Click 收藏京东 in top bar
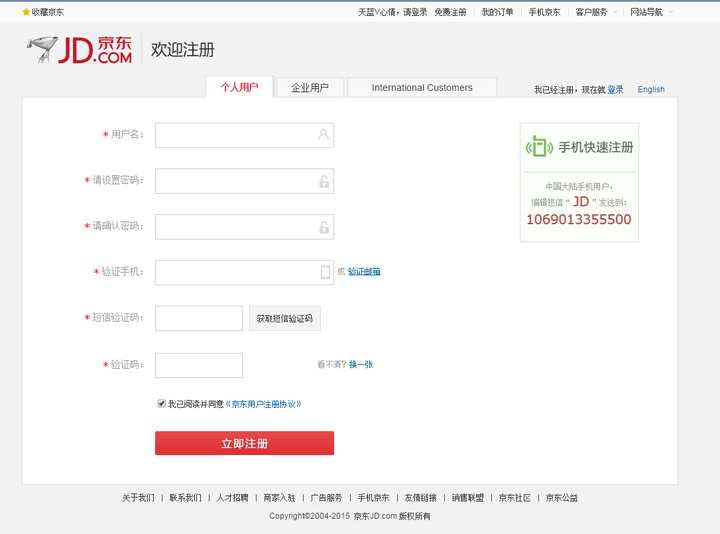Screen dimensions: 720x534 (48, 12)
